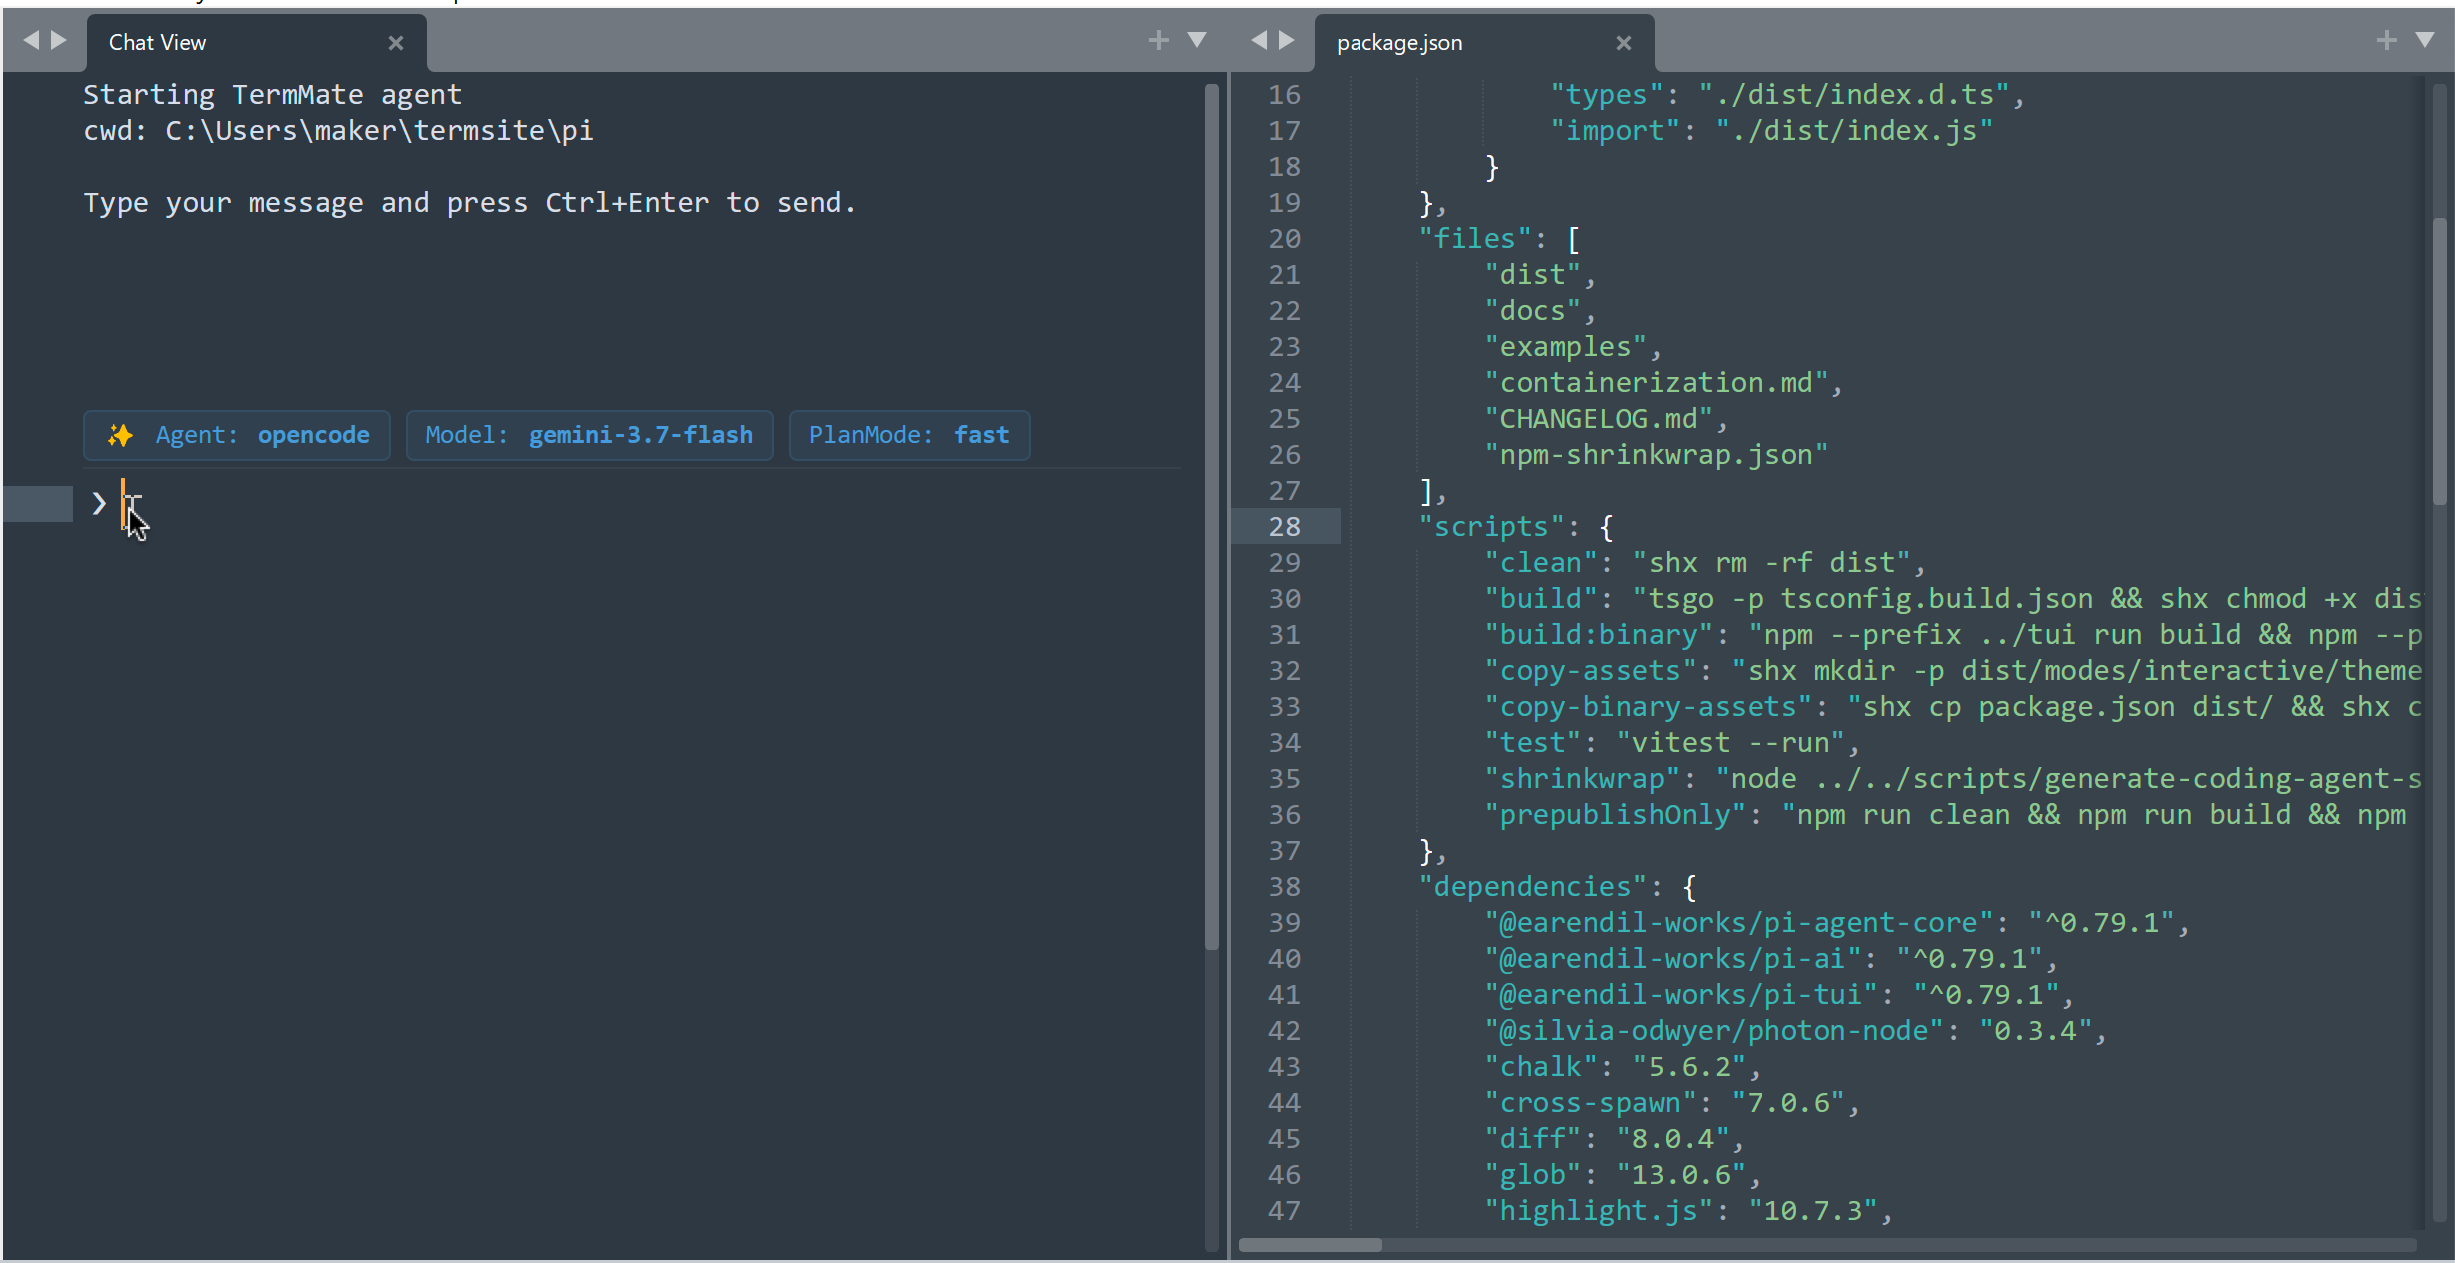This screenshot has height=1263, width=2455.
Task: Click the "Type your message" hint line
Action: [470, 202]
